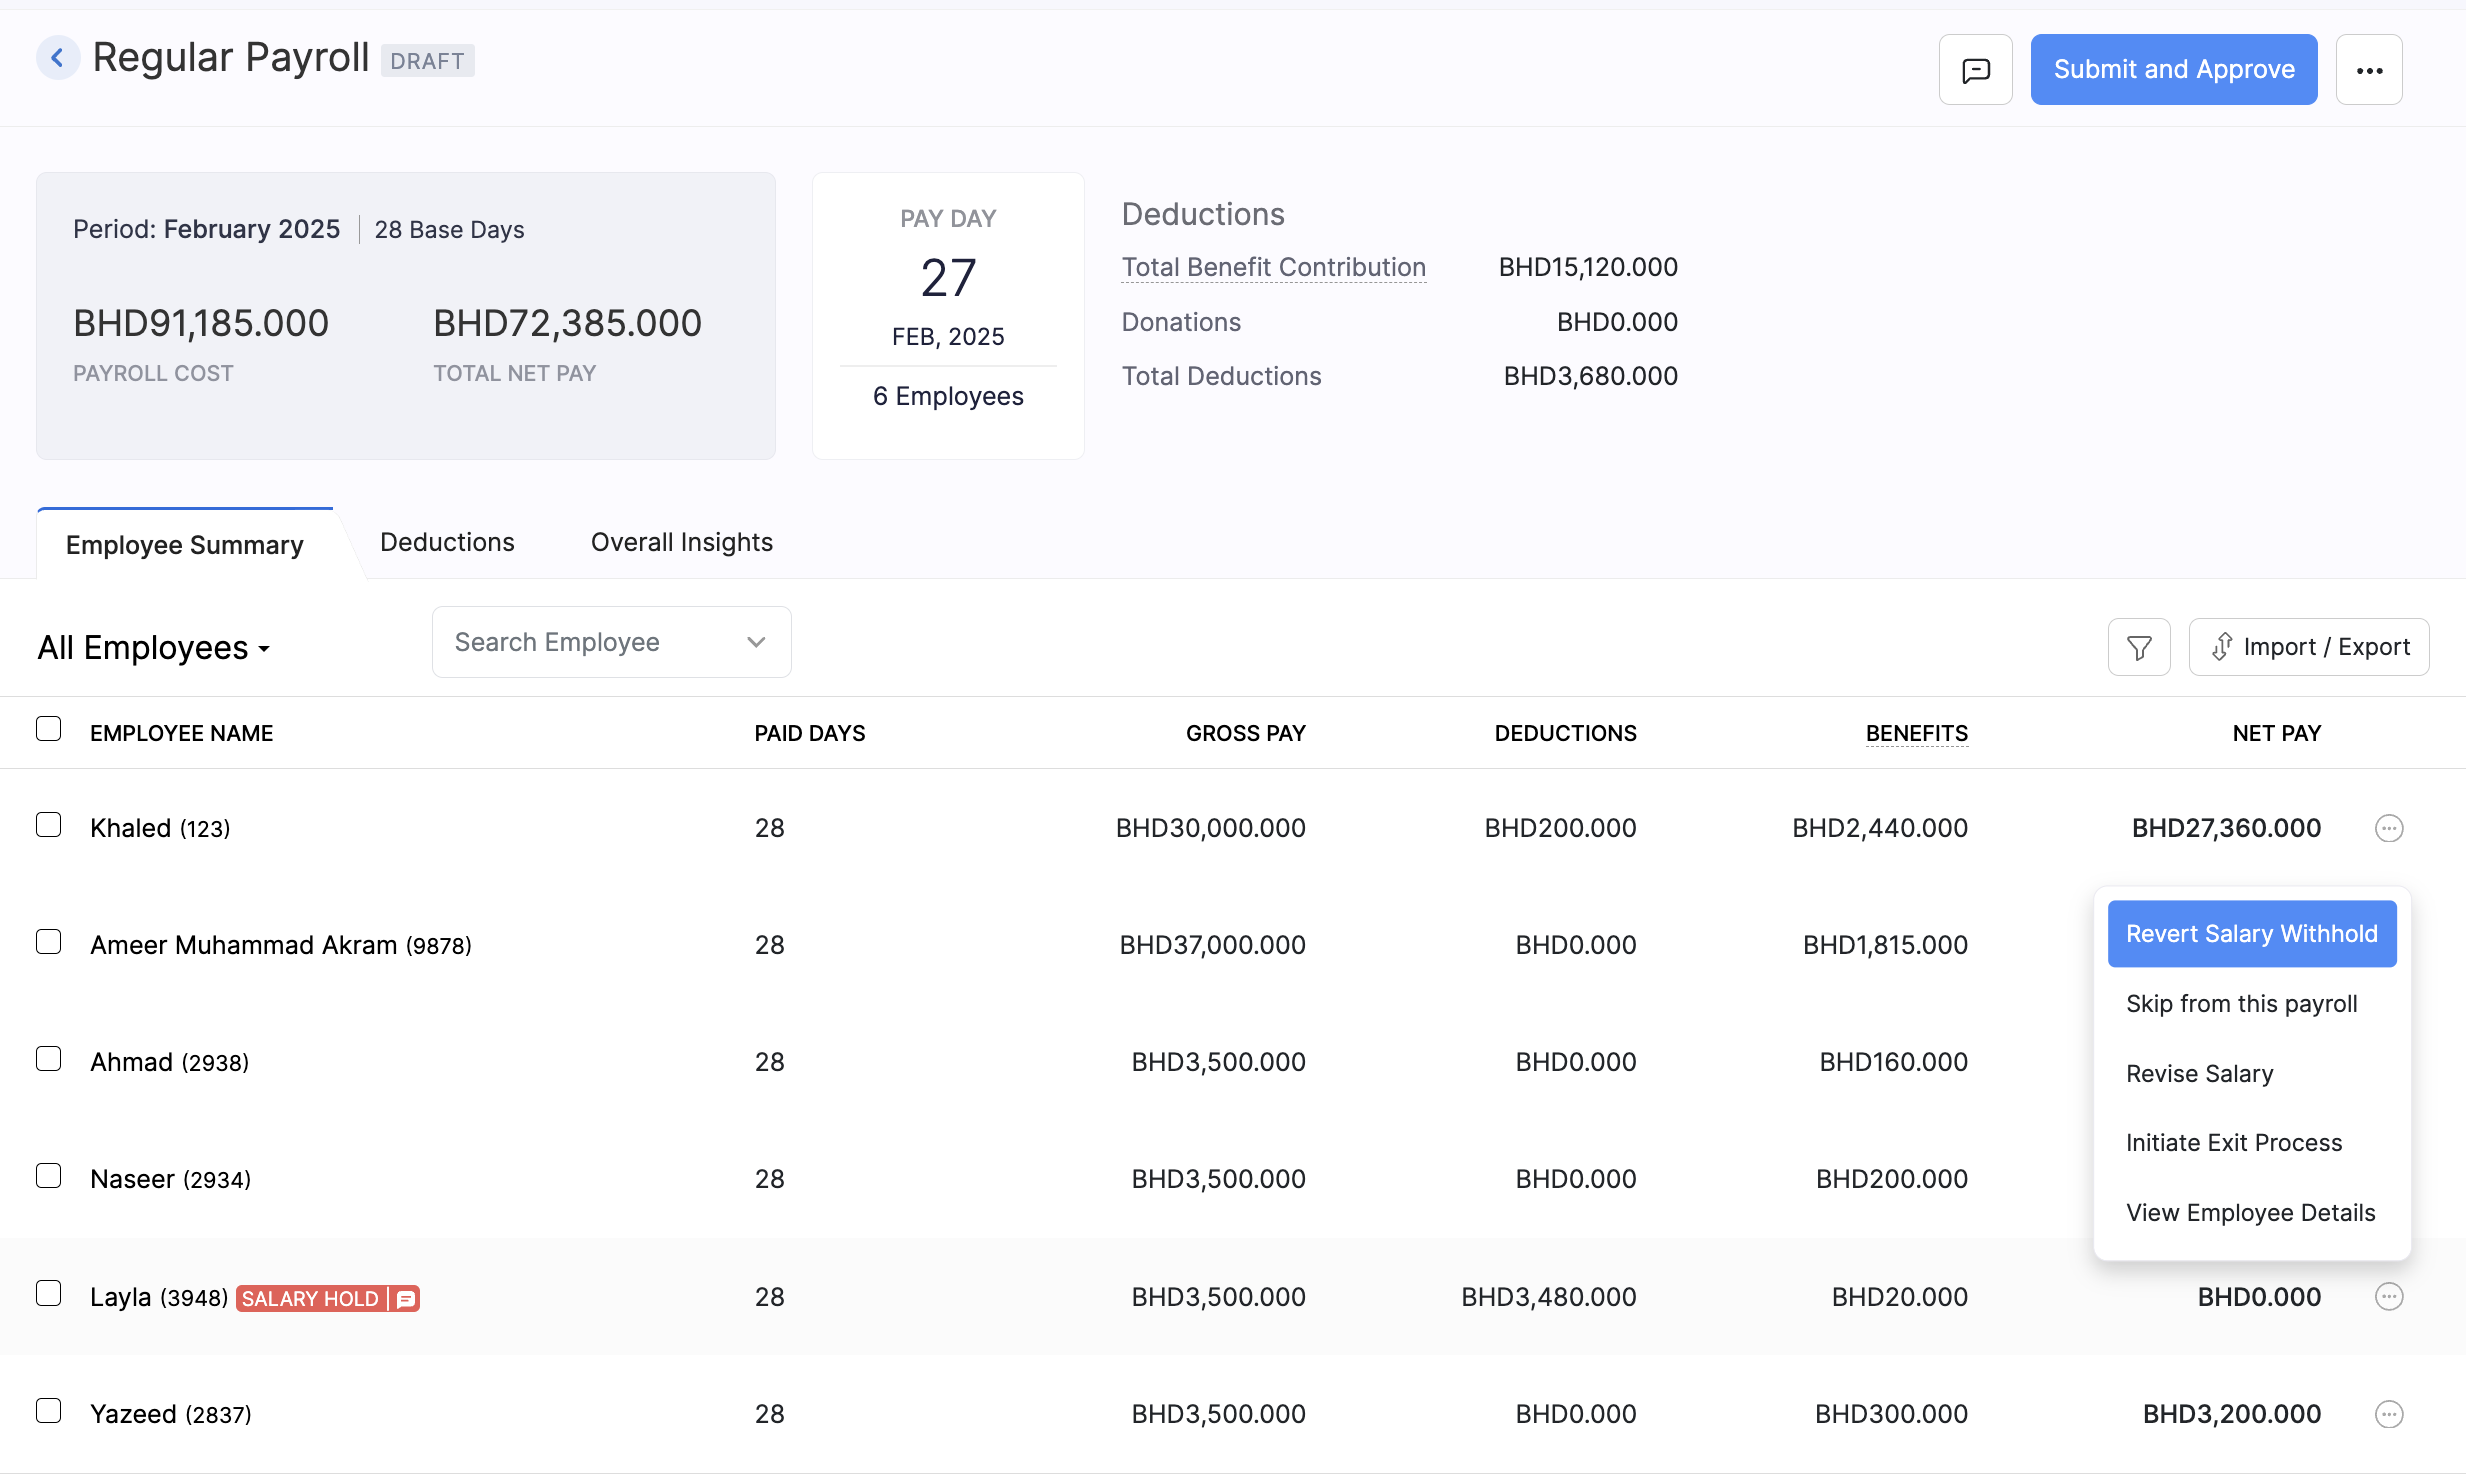Switch to the Deductions tab
2466x1476 pixels.
[447, 542]
